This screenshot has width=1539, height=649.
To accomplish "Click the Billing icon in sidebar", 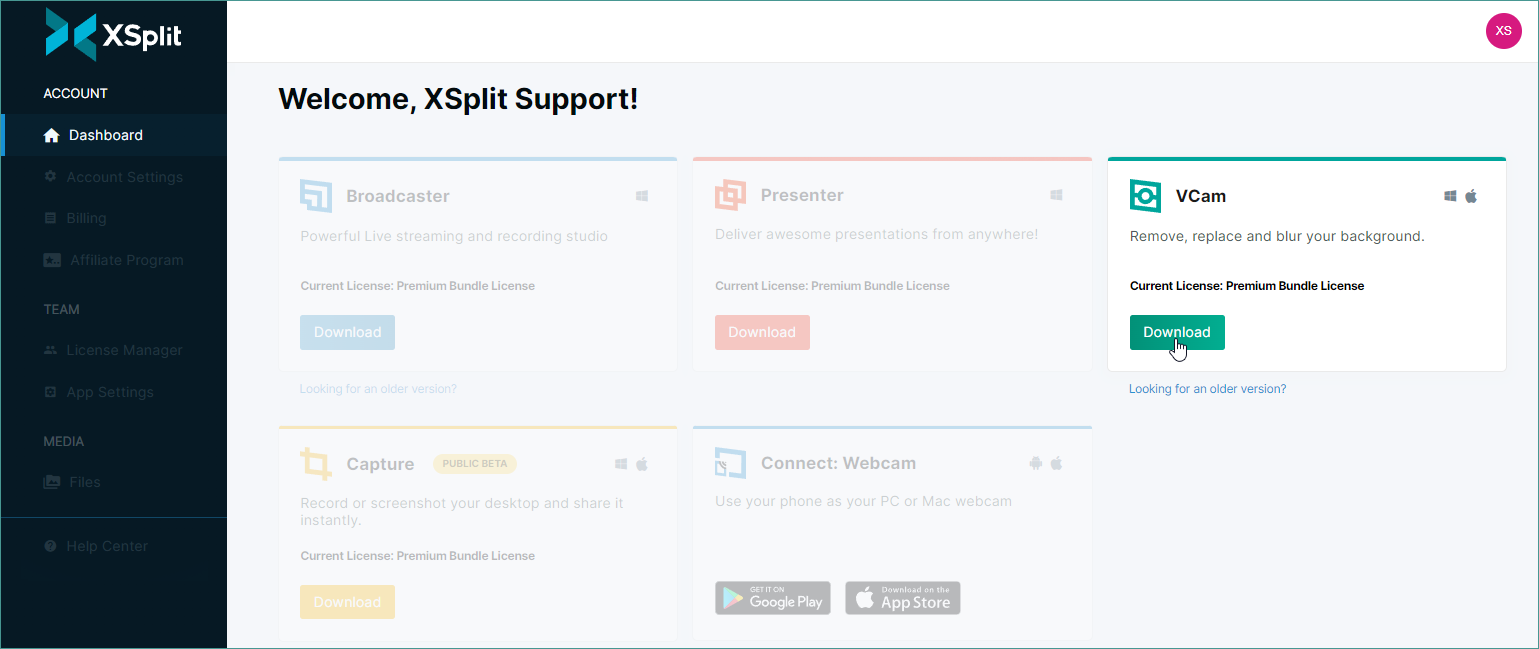I will point(51,218).
